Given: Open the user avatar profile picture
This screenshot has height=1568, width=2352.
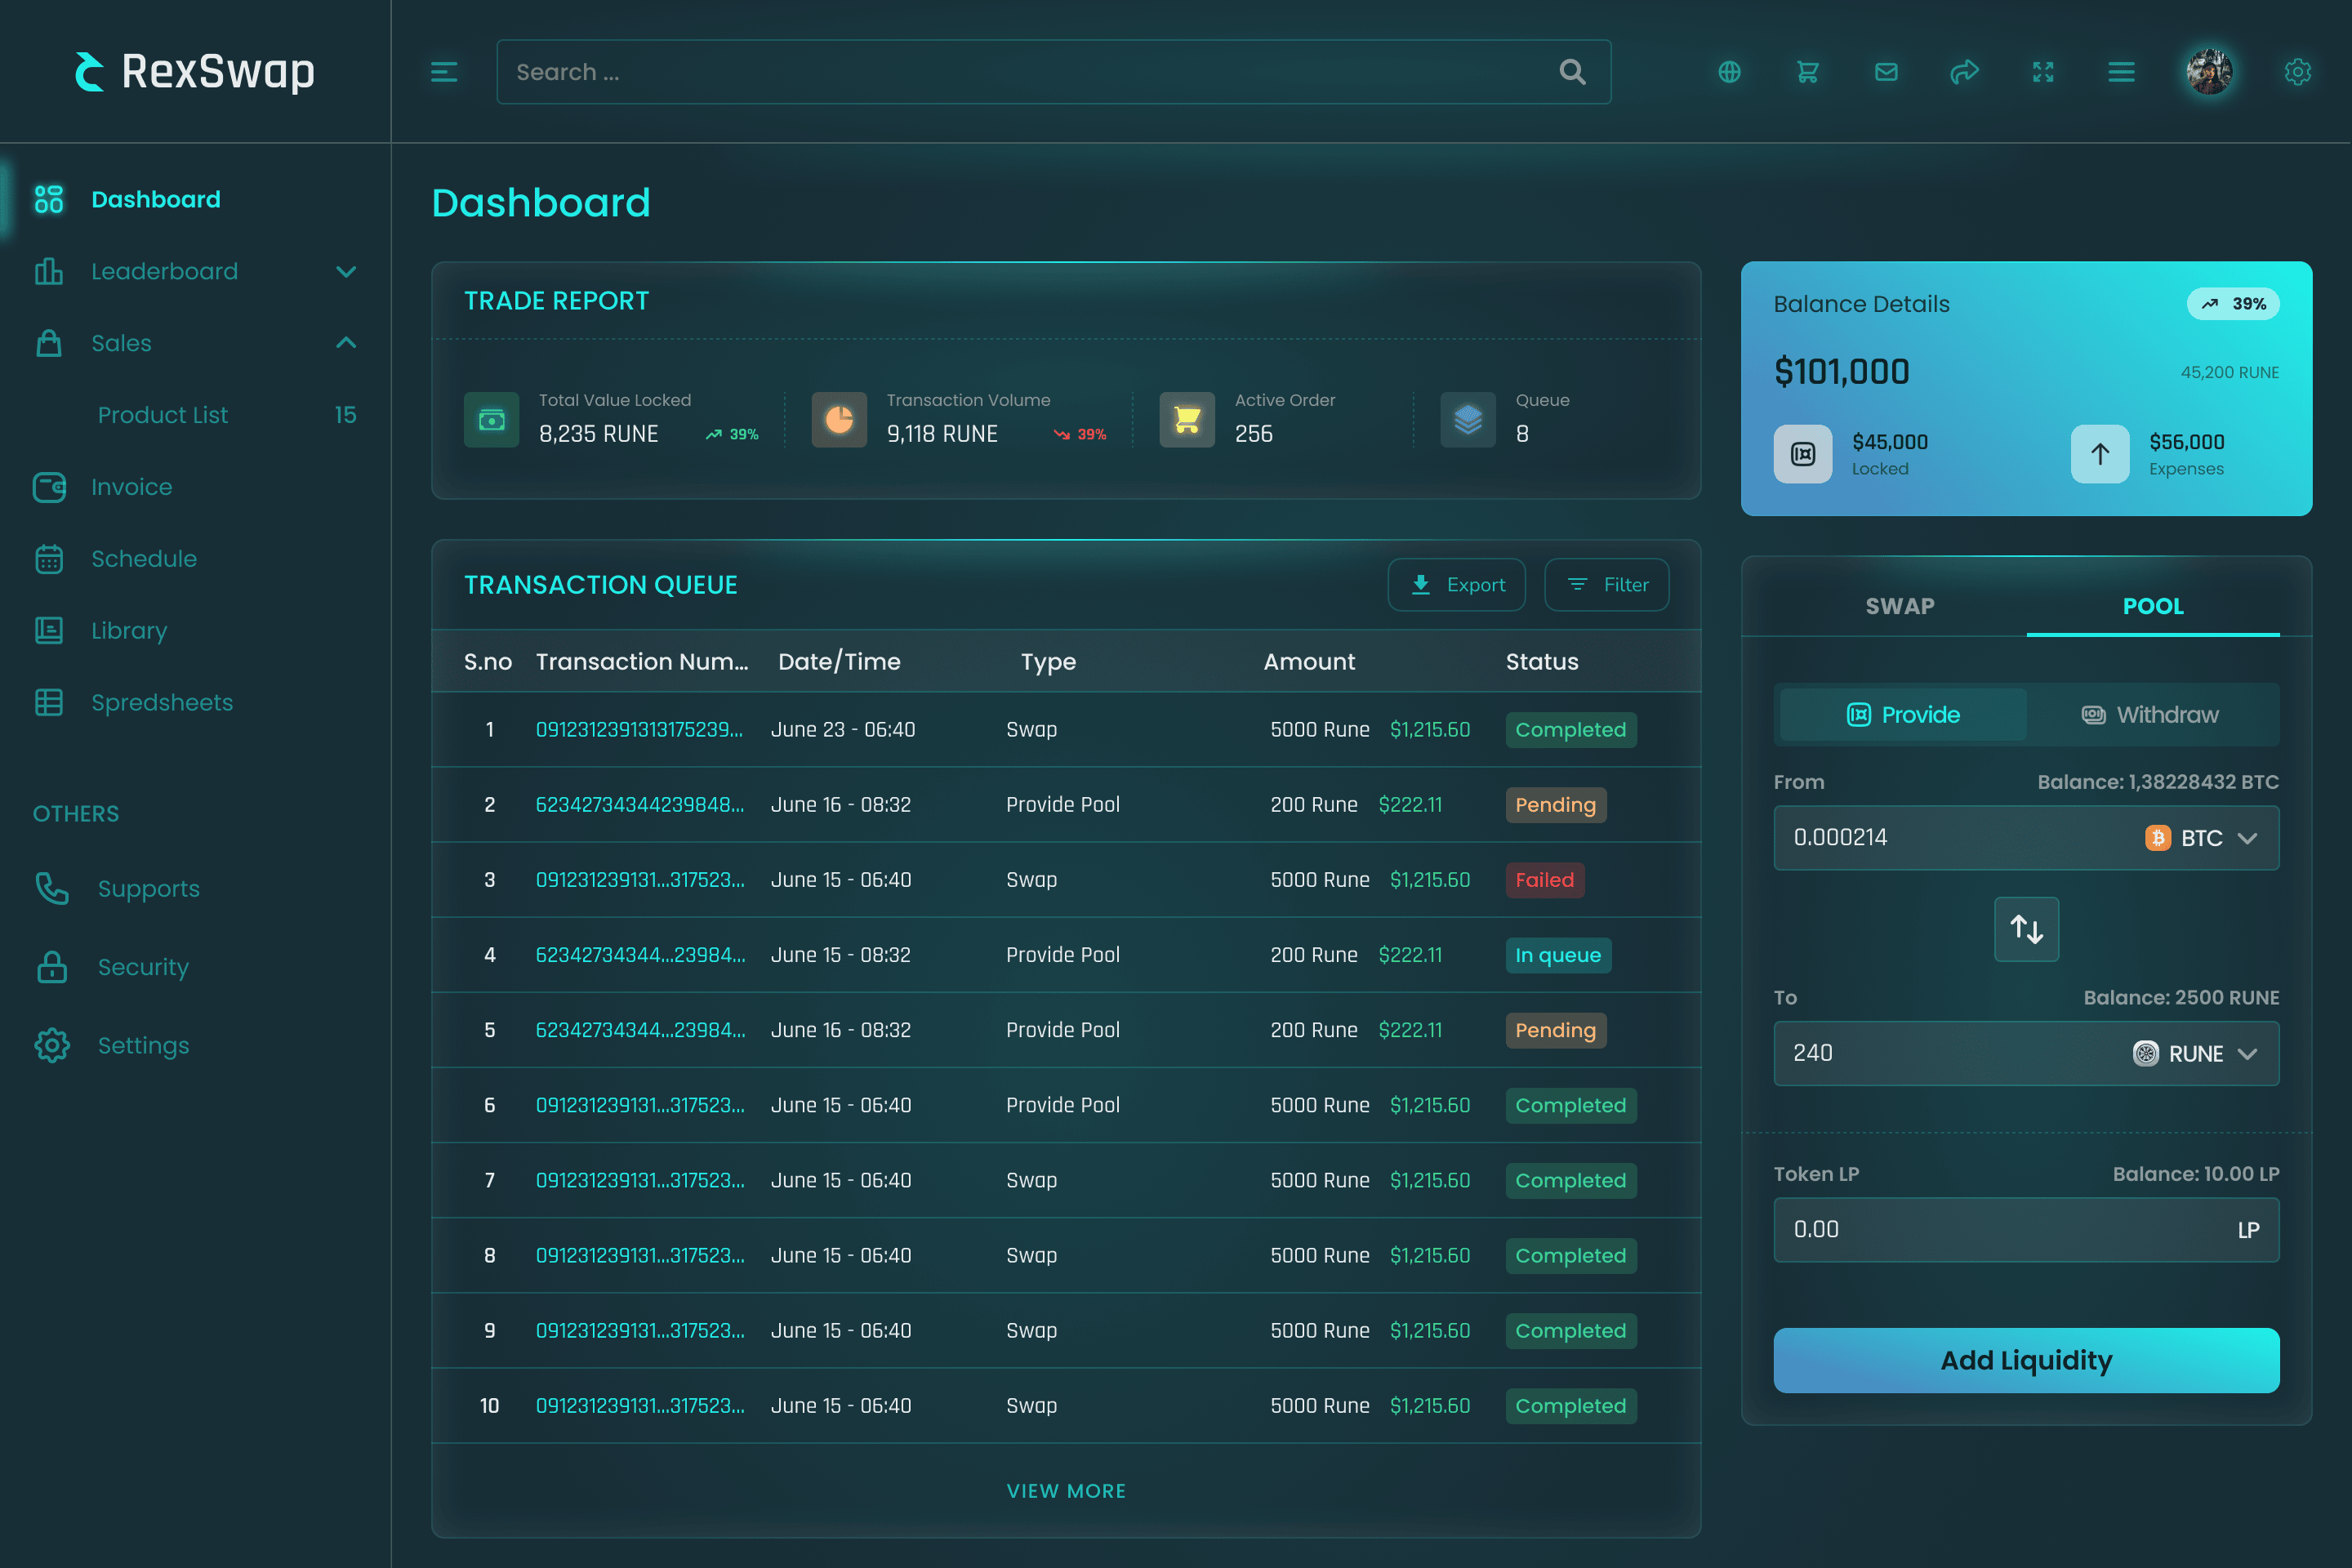Looking at the screenshot, I should [2209, 72].
